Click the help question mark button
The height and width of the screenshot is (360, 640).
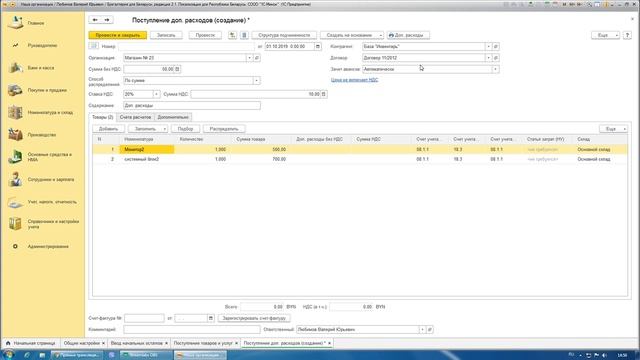point(627,35)
